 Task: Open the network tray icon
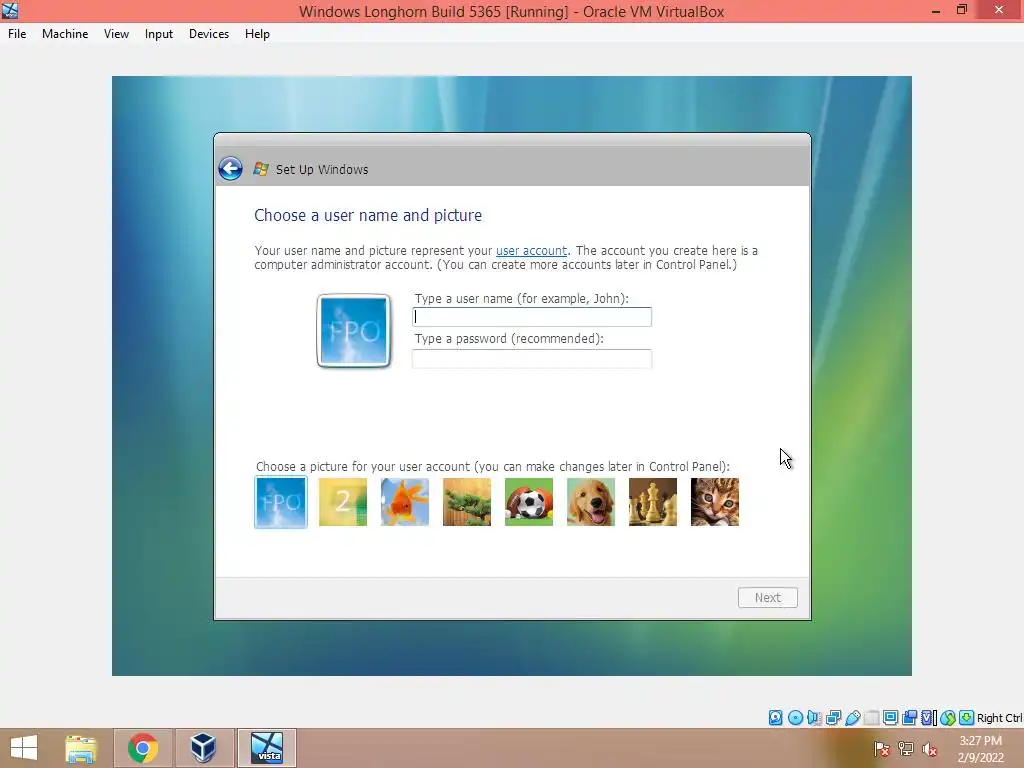pyautogui.click(x=906, y=749)
